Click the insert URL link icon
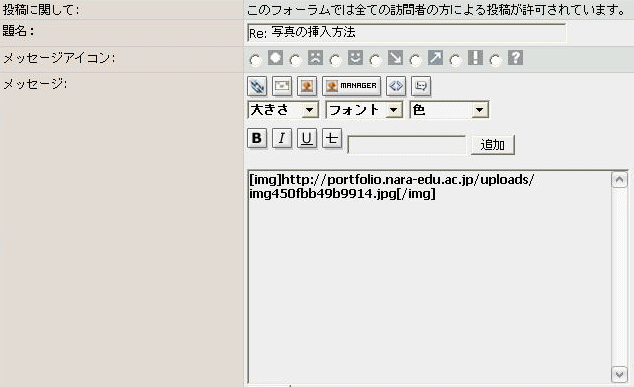 click(257, 86)
